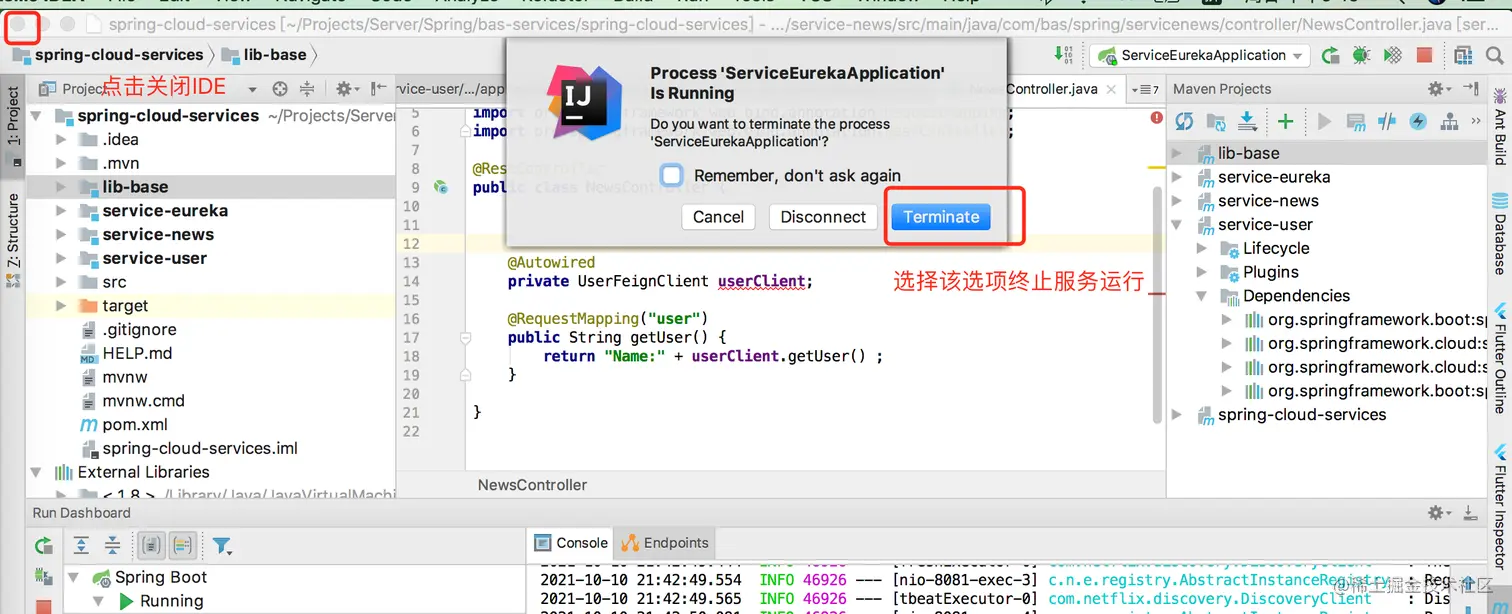Expand the target folder
Viewport: 1512px width, 614px height.
62,306
